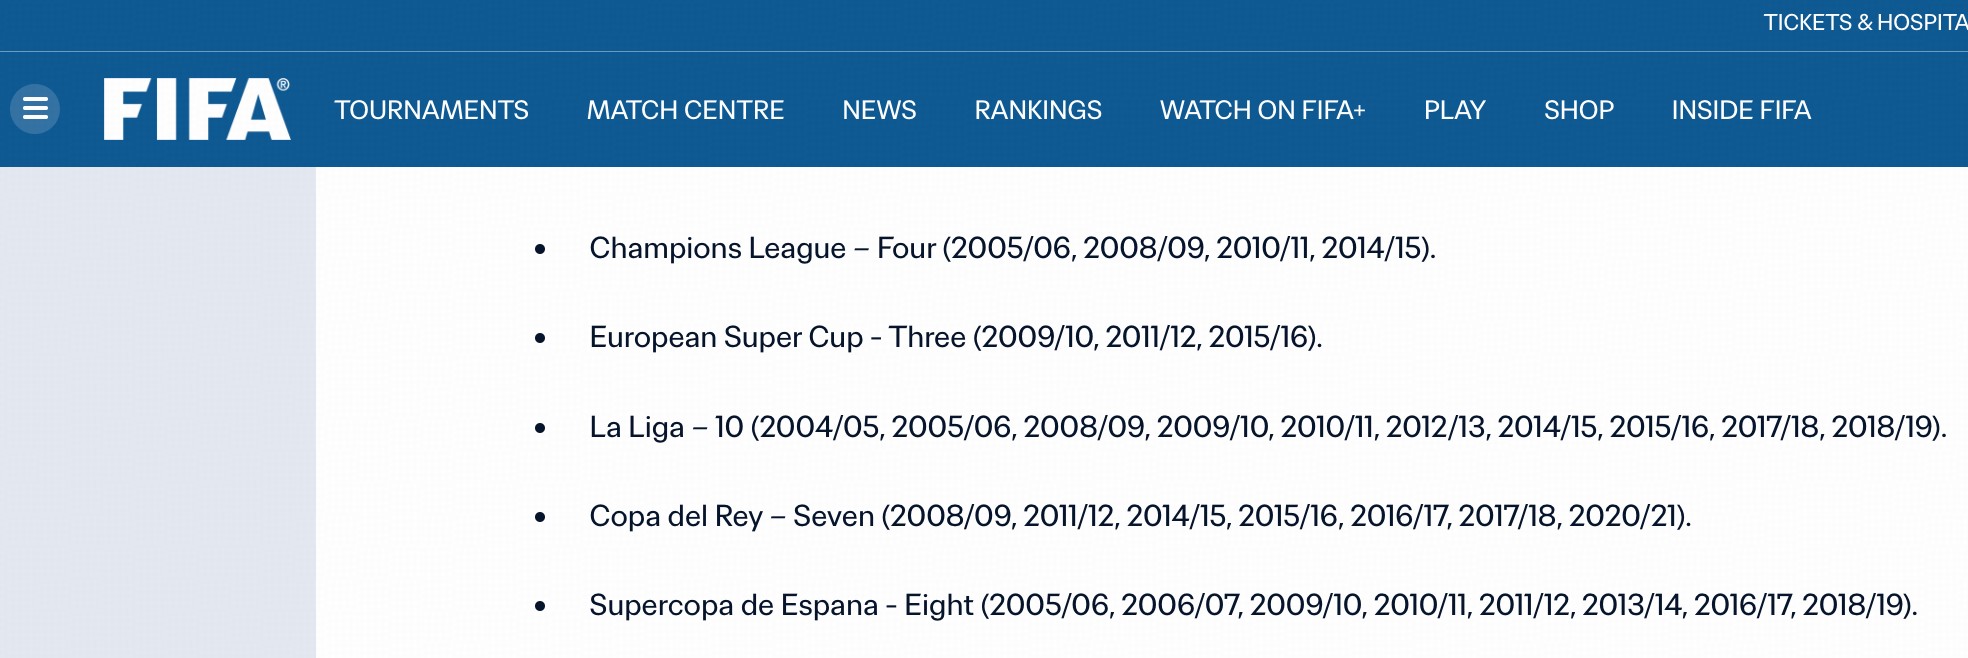Click bullet point beside Supercopa de Espana
The width and height of the screenshot is (1968, 658).
tap(540, 606)
